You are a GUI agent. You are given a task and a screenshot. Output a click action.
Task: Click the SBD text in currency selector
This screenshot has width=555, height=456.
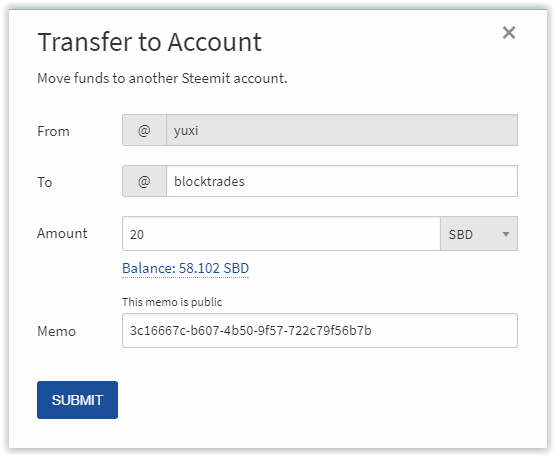[460, 234]
